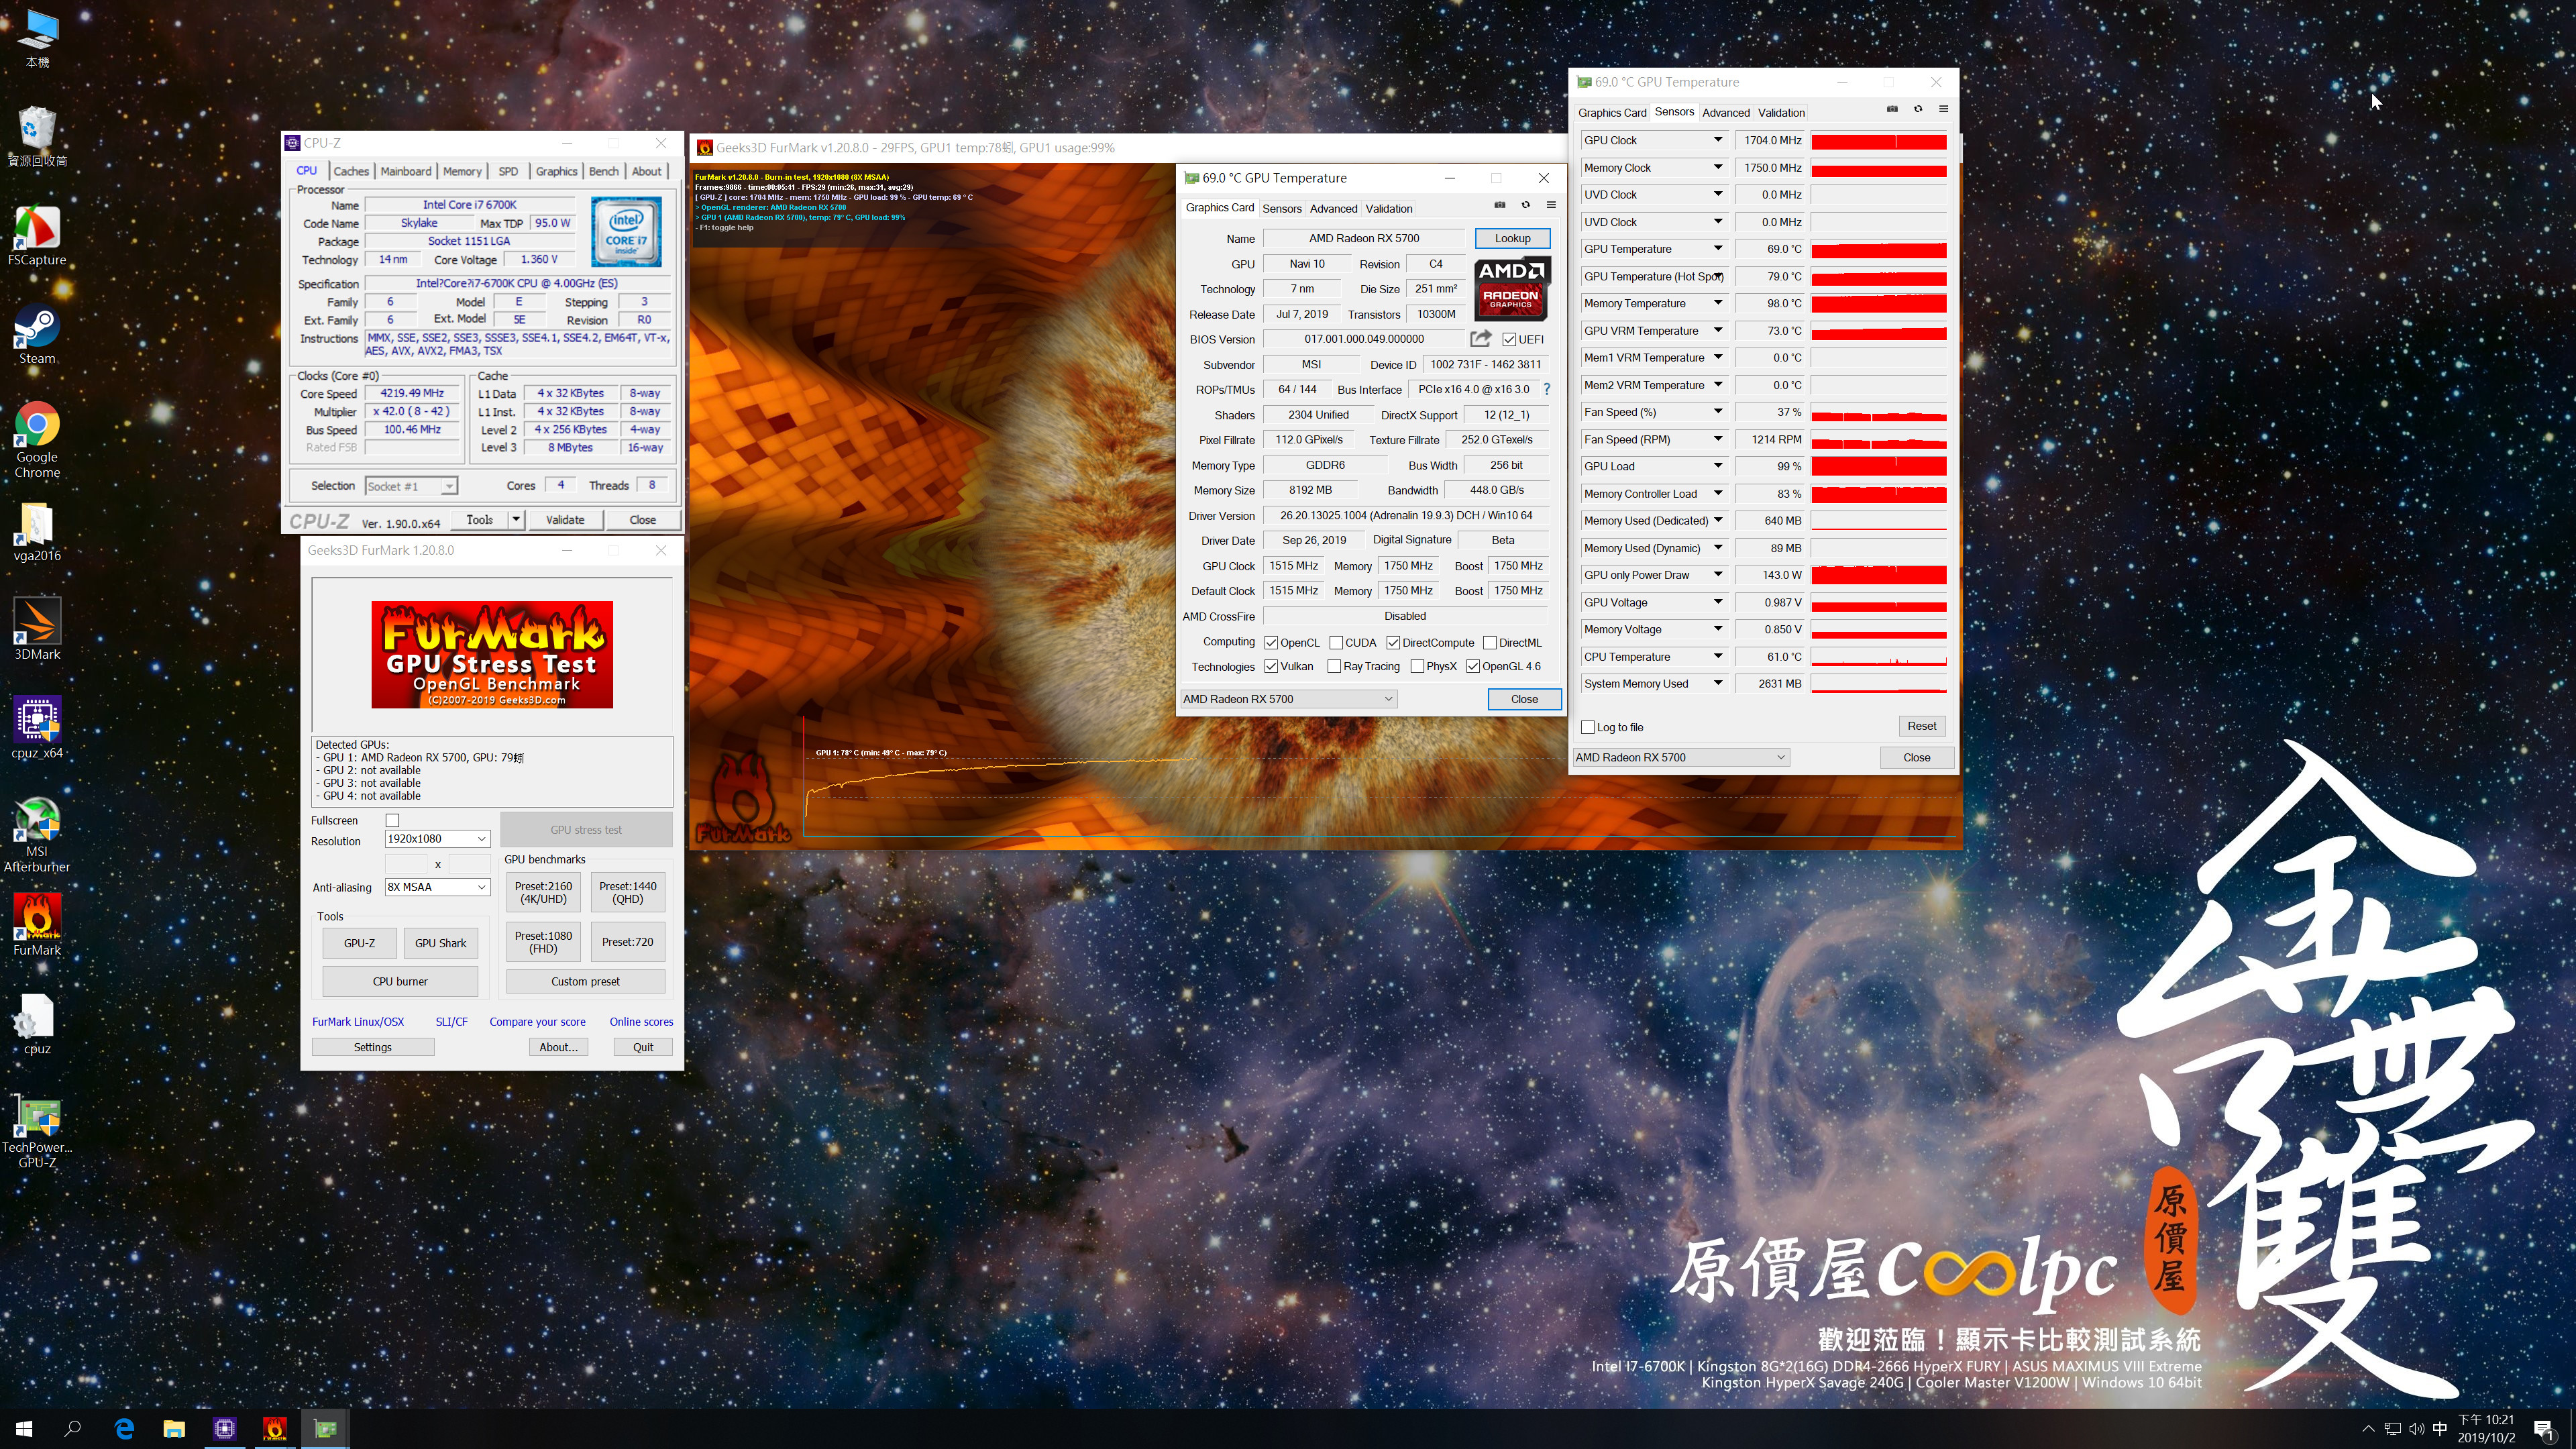
Task: Click the BIOS export share icon in GPU-Z
Action: coord(1481,339)
